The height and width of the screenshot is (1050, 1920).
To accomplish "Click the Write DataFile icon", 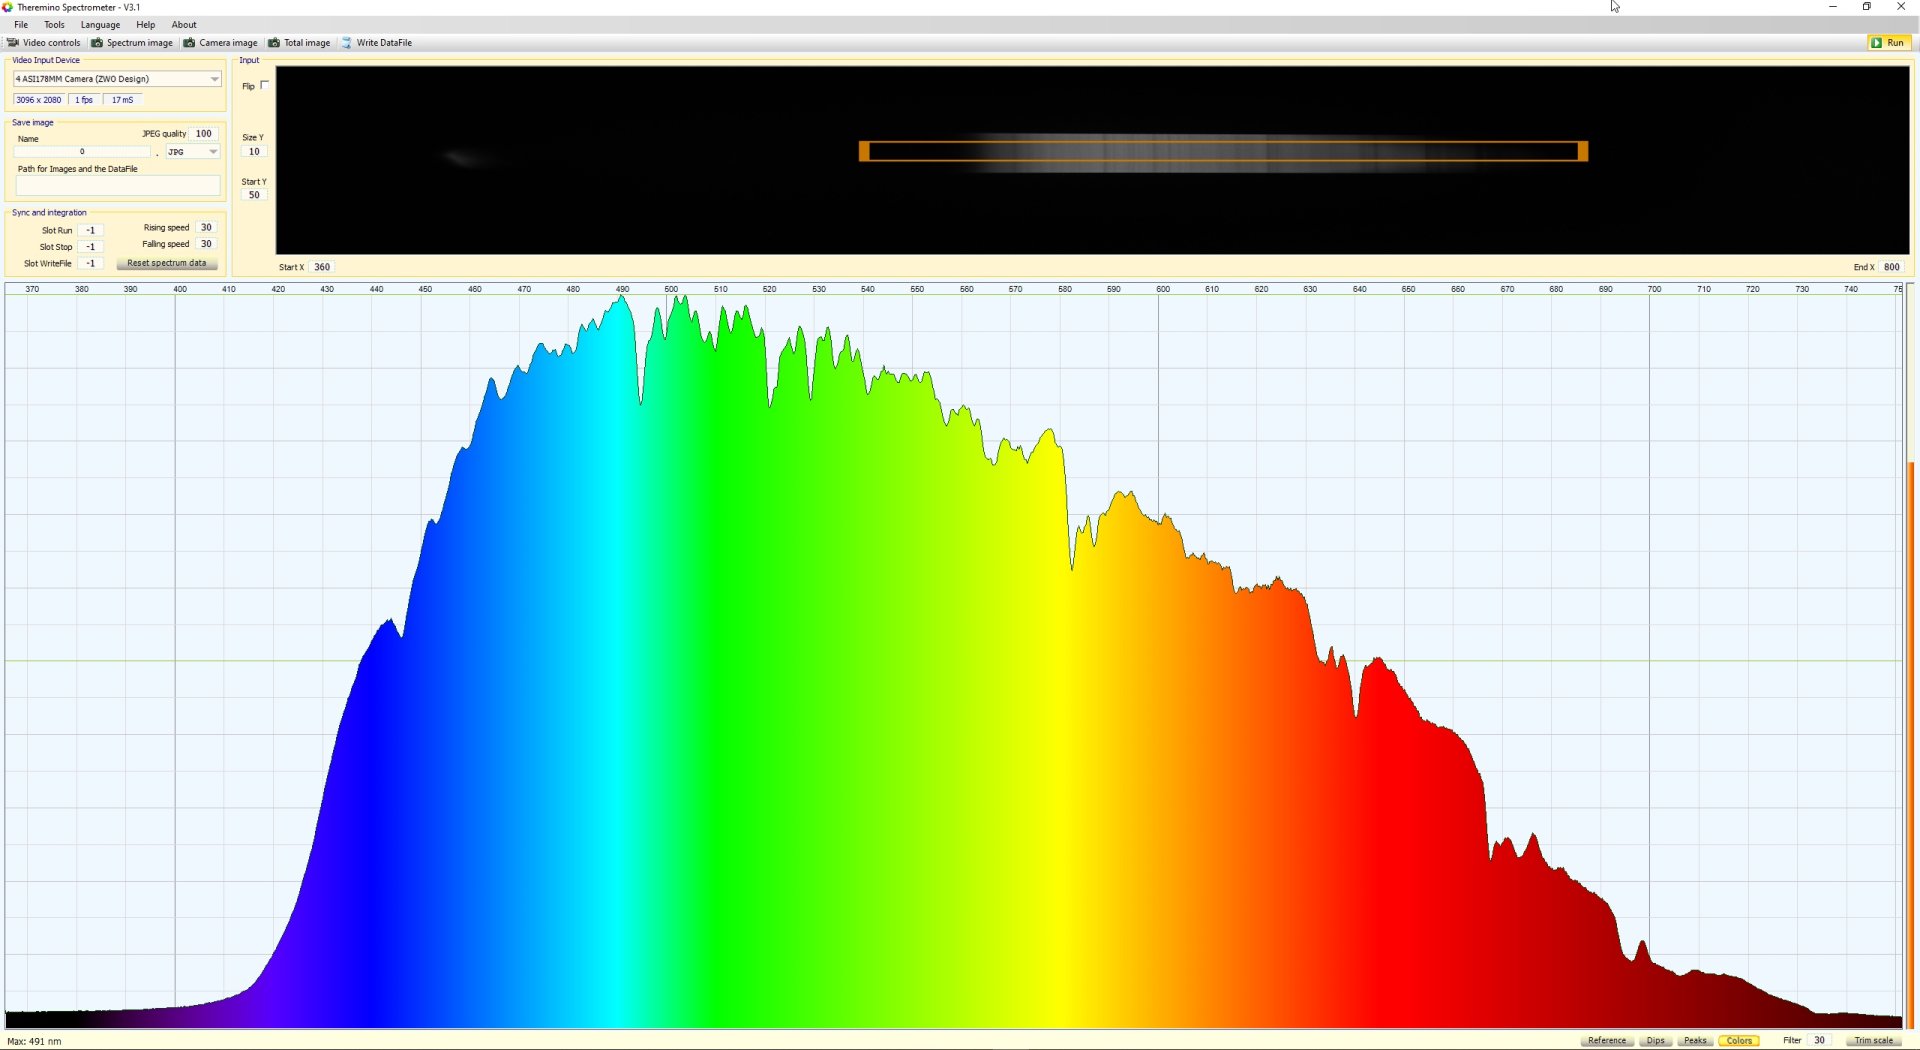I will (347, 43).
